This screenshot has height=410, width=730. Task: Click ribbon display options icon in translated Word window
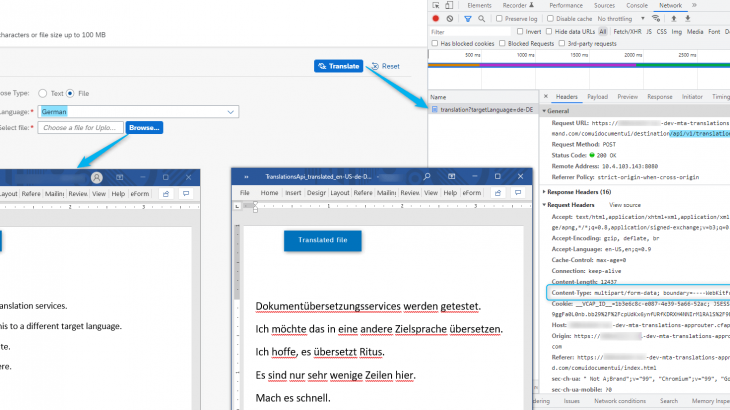pos(451,176)
